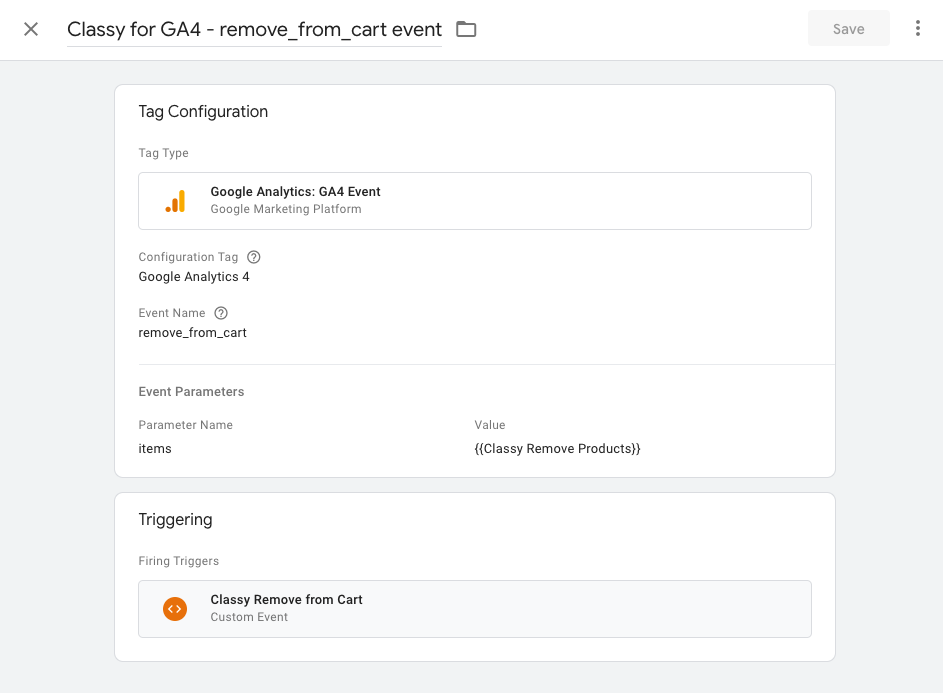Click the Firing Triggers label

tap(179, 561)
